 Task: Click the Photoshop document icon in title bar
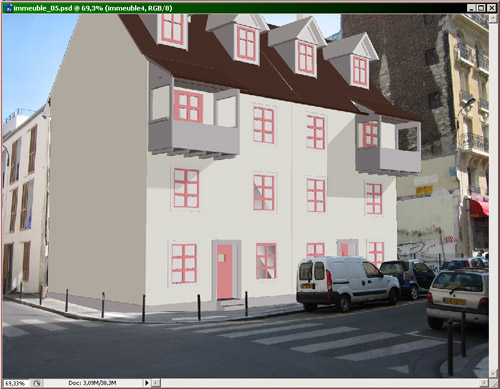(x=8, y=8)
